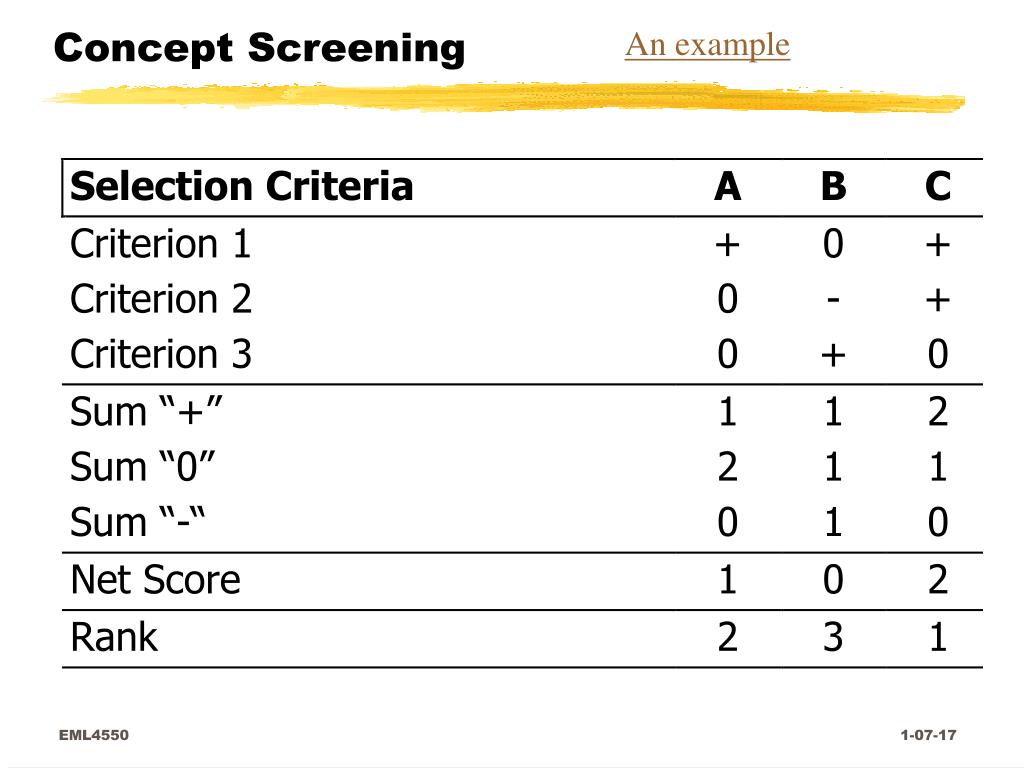Viewport: 1024px width, 768px height.
Task: Click the Rank value 1 under column C
Action: [x=938, y=637]
